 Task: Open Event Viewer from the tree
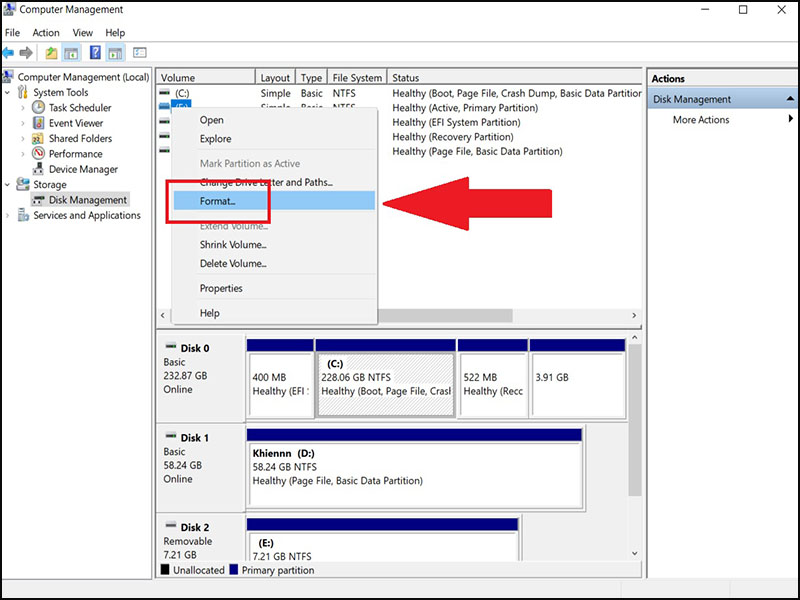pyautogui.click(x=75, y=123)
